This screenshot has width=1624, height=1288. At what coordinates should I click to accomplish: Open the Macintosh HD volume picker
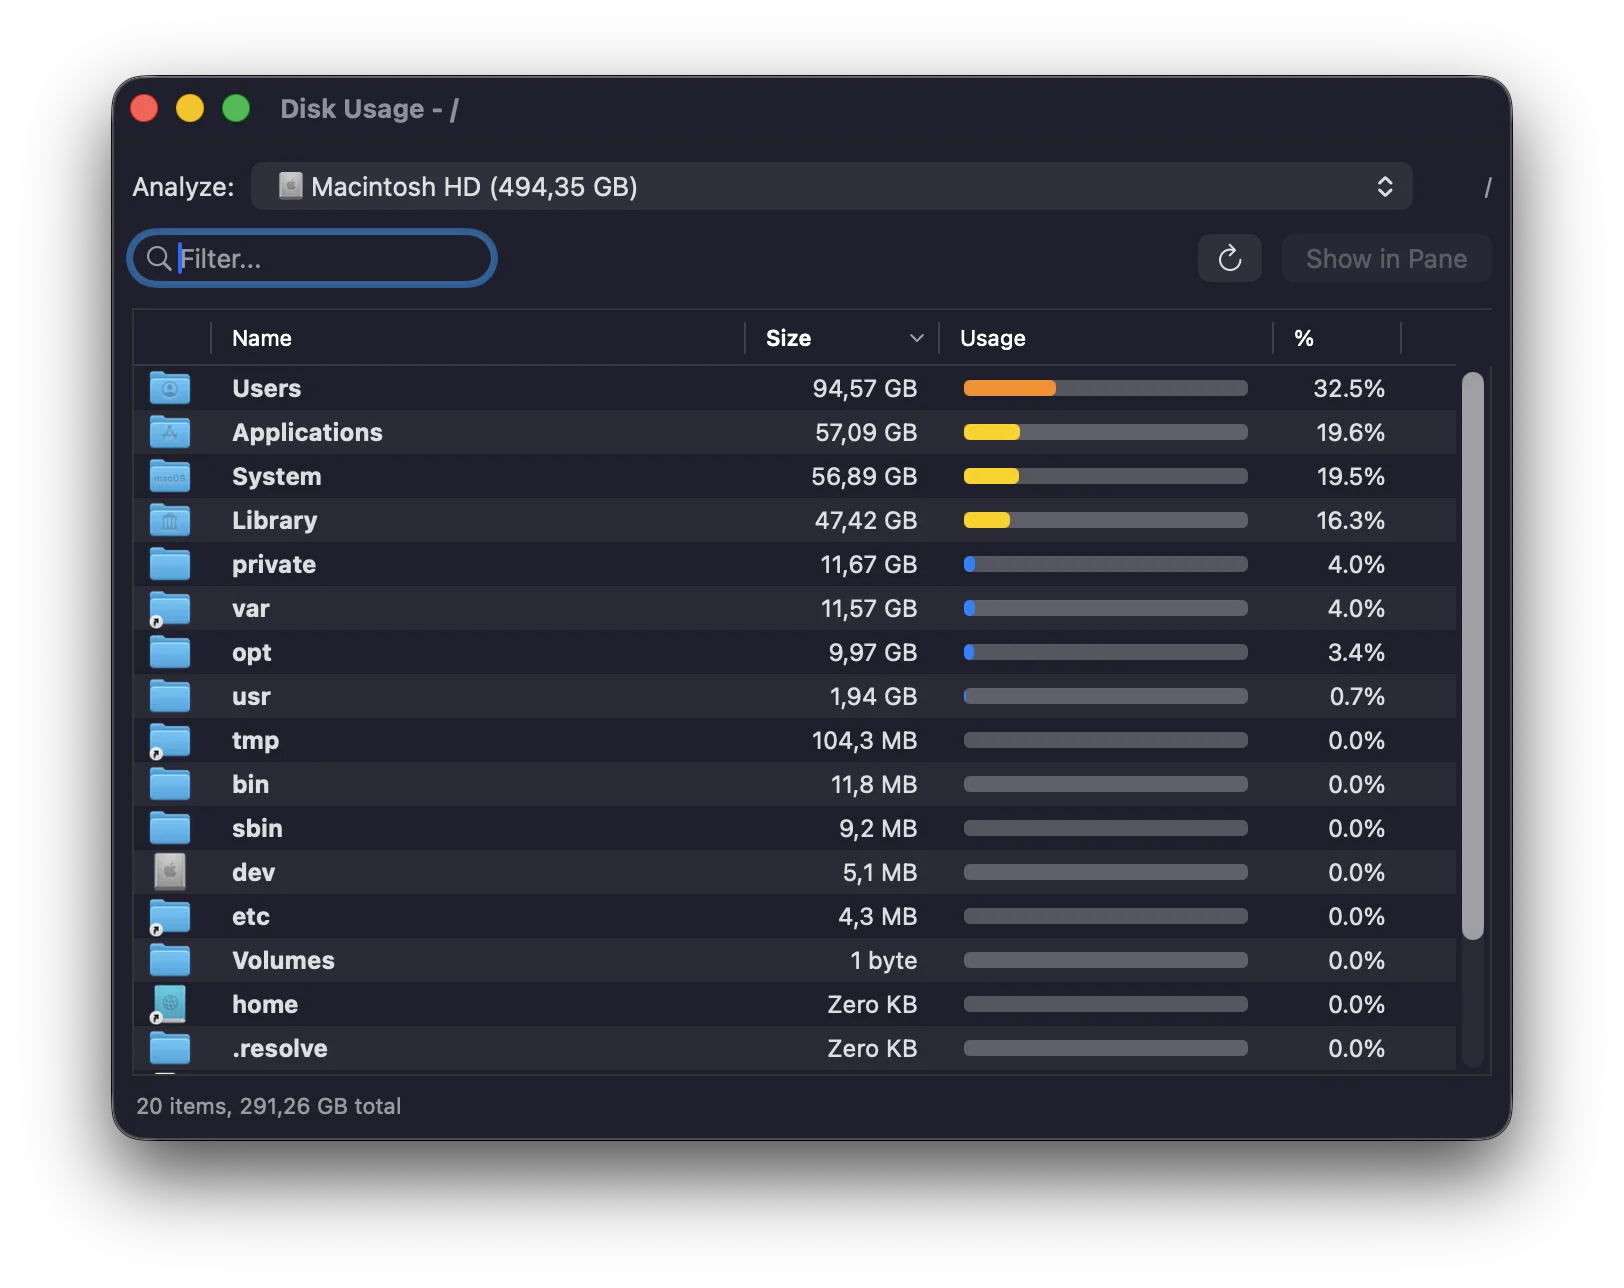pos(1385,186)
